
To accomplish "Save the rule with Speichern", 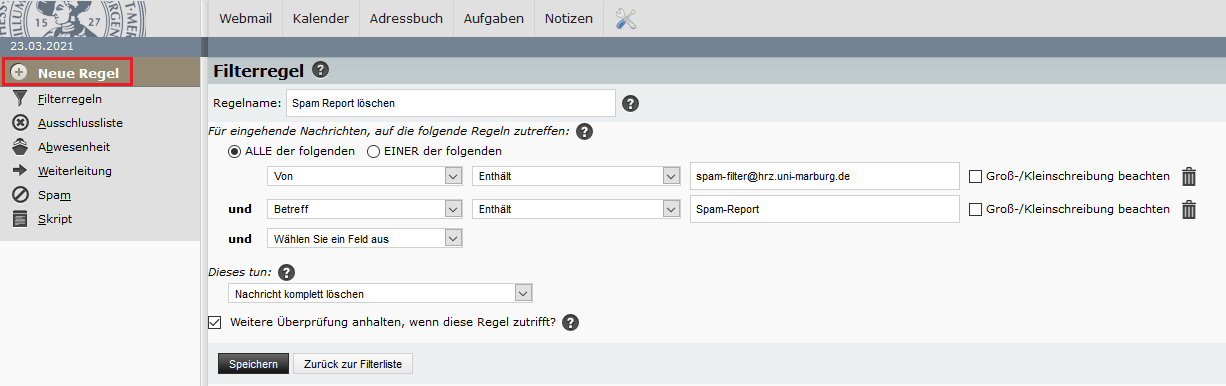I will coord(253,364).
